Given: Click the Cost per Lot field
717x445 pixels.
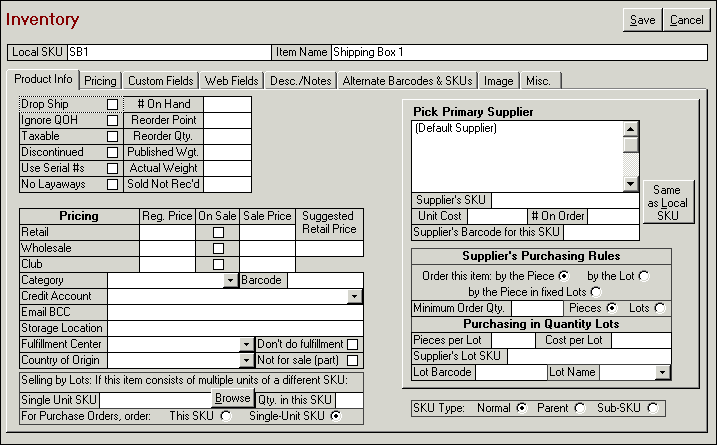Looking at the screenshot, I should click(641, 340).
